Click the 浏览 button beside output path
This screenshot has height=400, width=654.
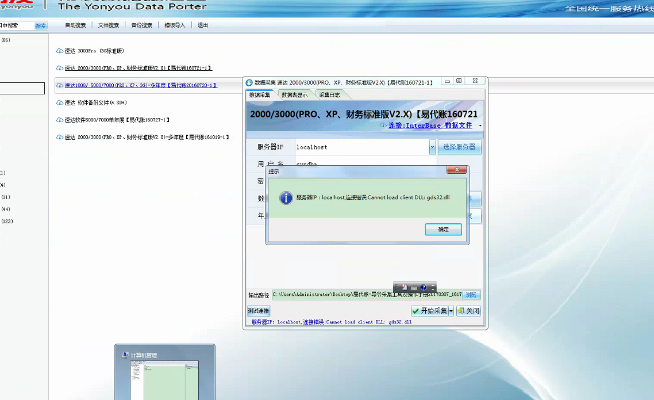(x=472, y=295)
